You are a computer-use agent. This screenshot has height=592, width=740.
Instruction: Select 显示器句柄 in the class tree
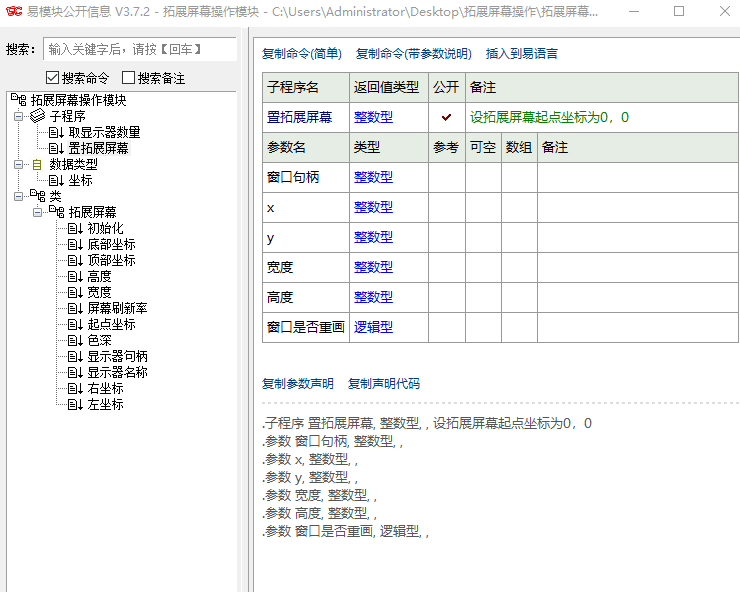point(117,356)
